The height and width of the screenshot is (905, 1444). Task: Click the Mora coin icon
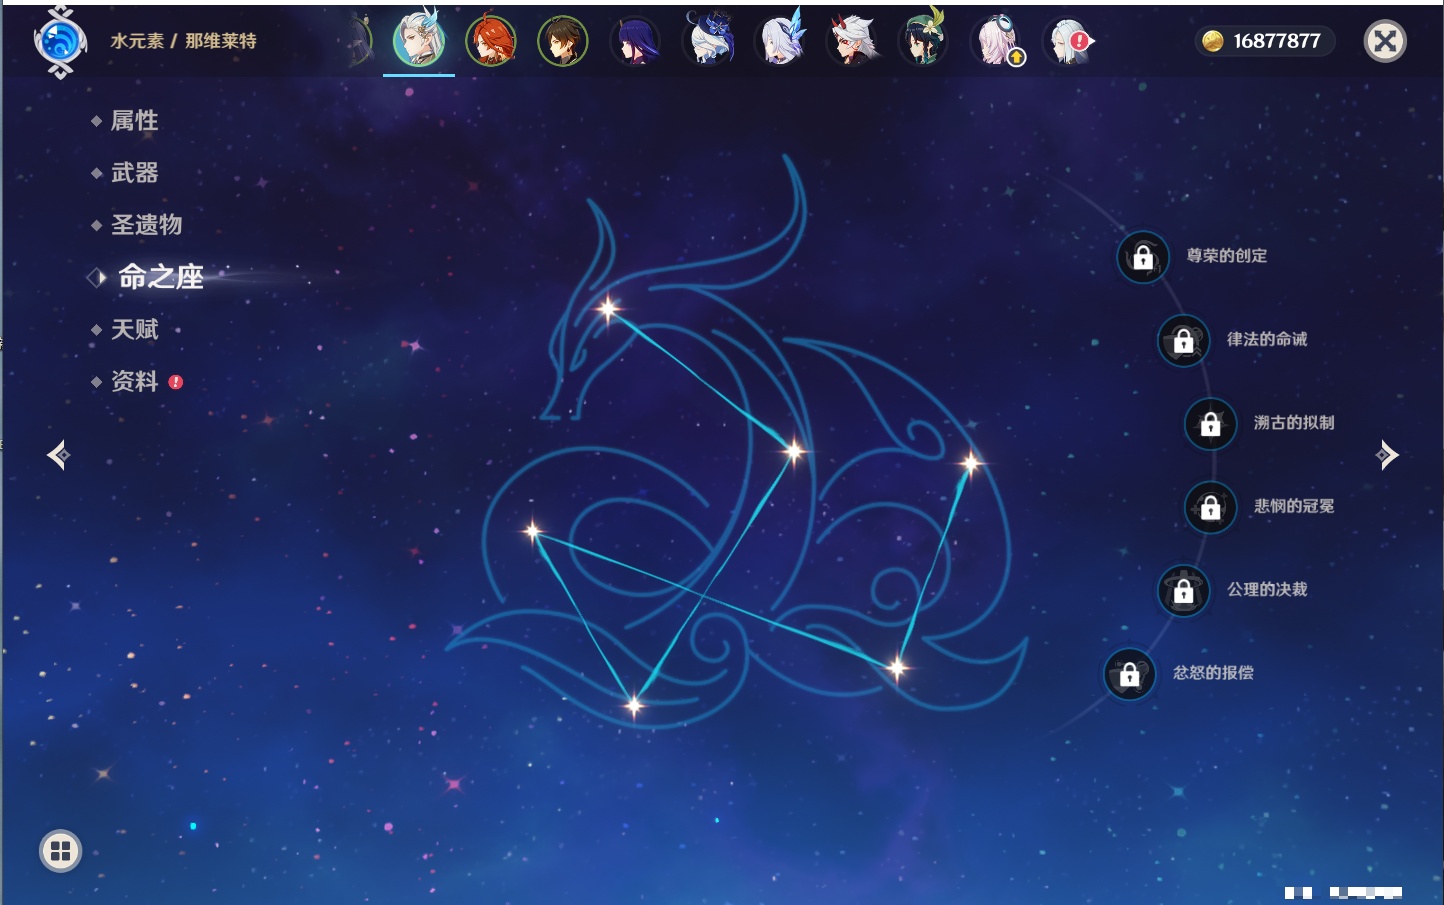[1213, 41]
